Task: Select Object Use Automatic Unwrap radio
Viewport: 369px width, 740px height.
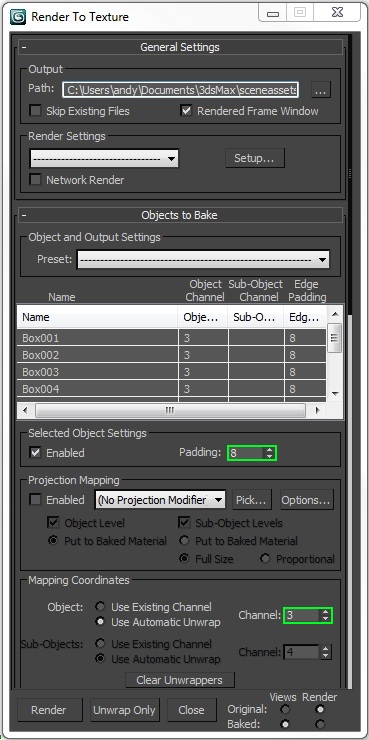Action: click(100, 622)
